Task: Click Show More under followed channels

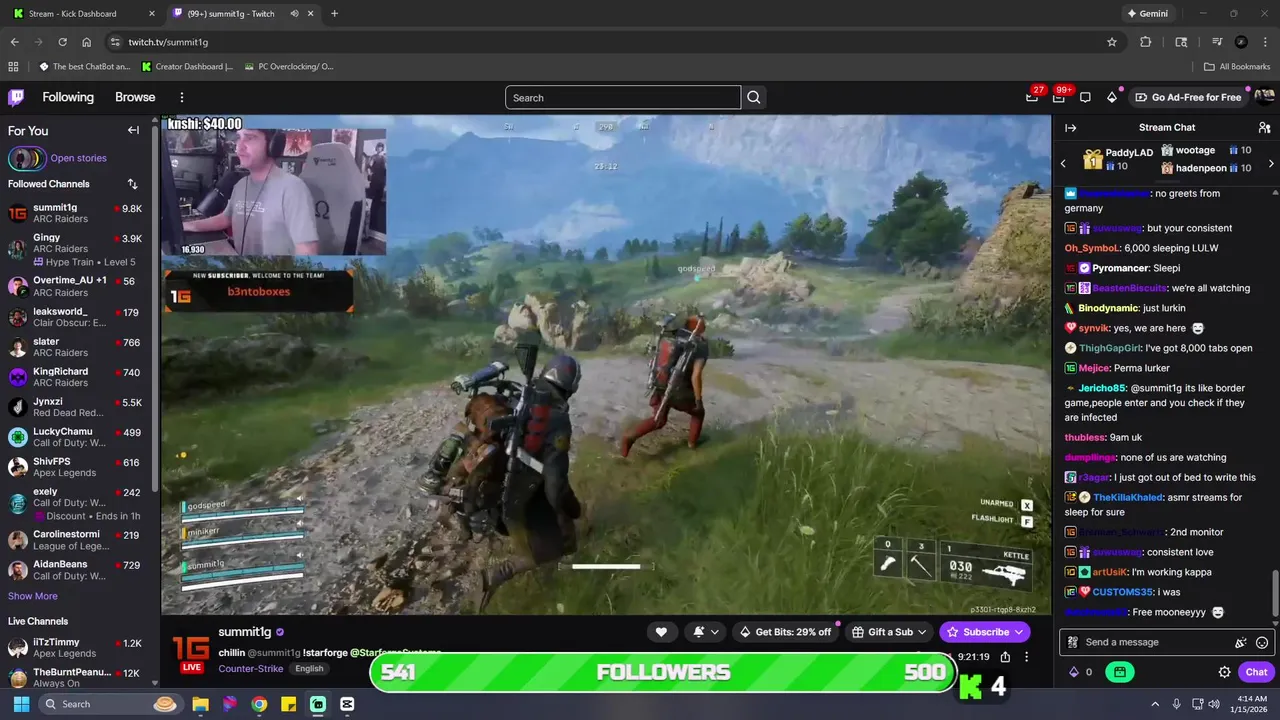Action: [33, 596]
